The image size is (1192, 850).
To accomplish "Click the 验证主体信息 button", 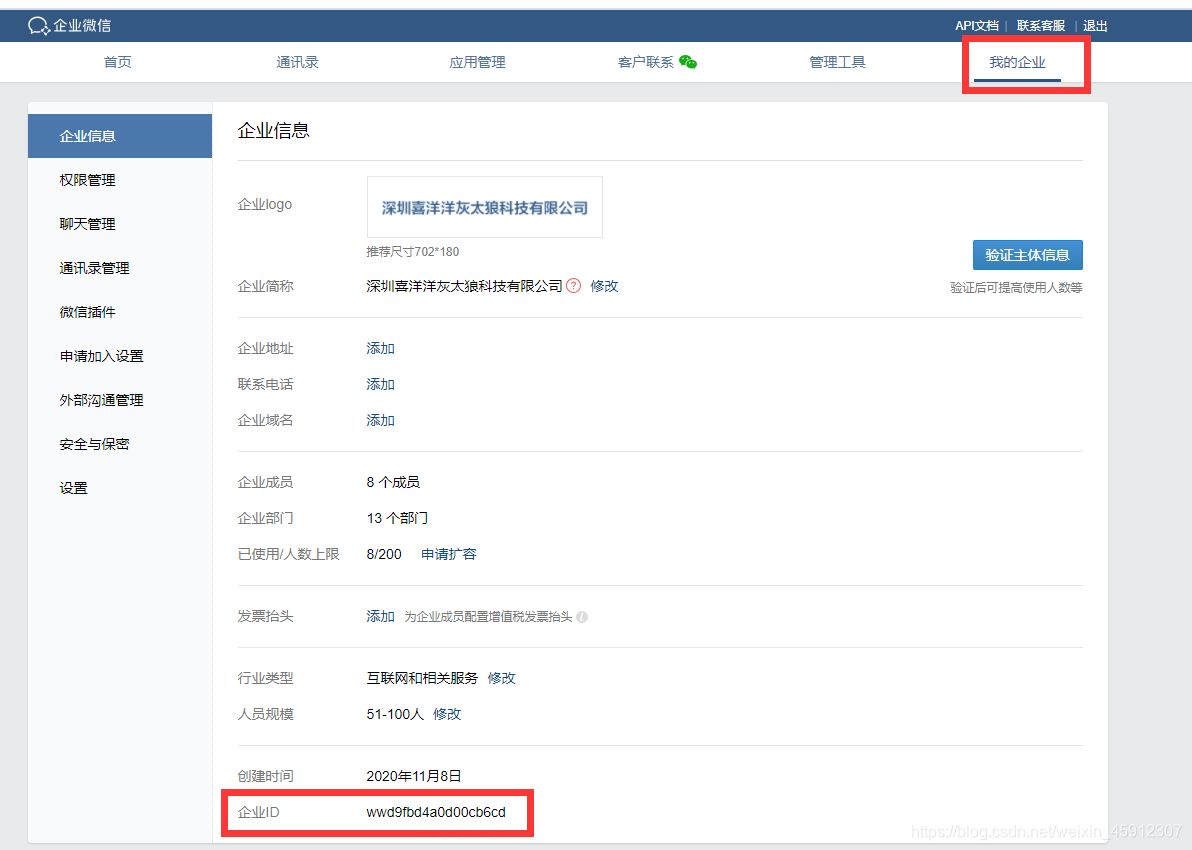I will 1028,255.
